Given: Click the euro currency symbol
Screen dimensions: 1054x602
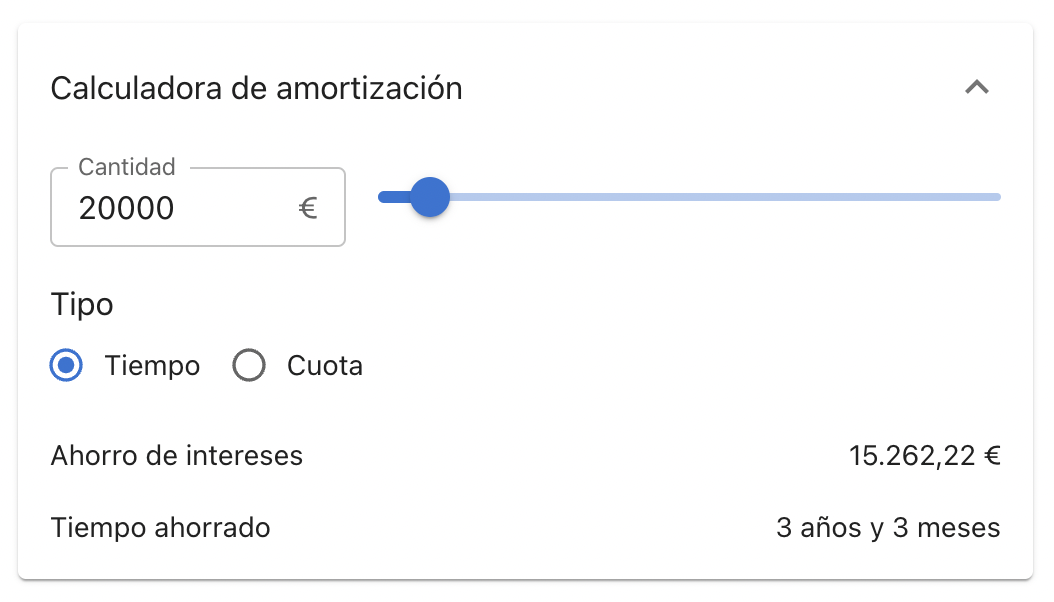Looking at the screenshot, I should pyautogui.click(x=309, y=208).
